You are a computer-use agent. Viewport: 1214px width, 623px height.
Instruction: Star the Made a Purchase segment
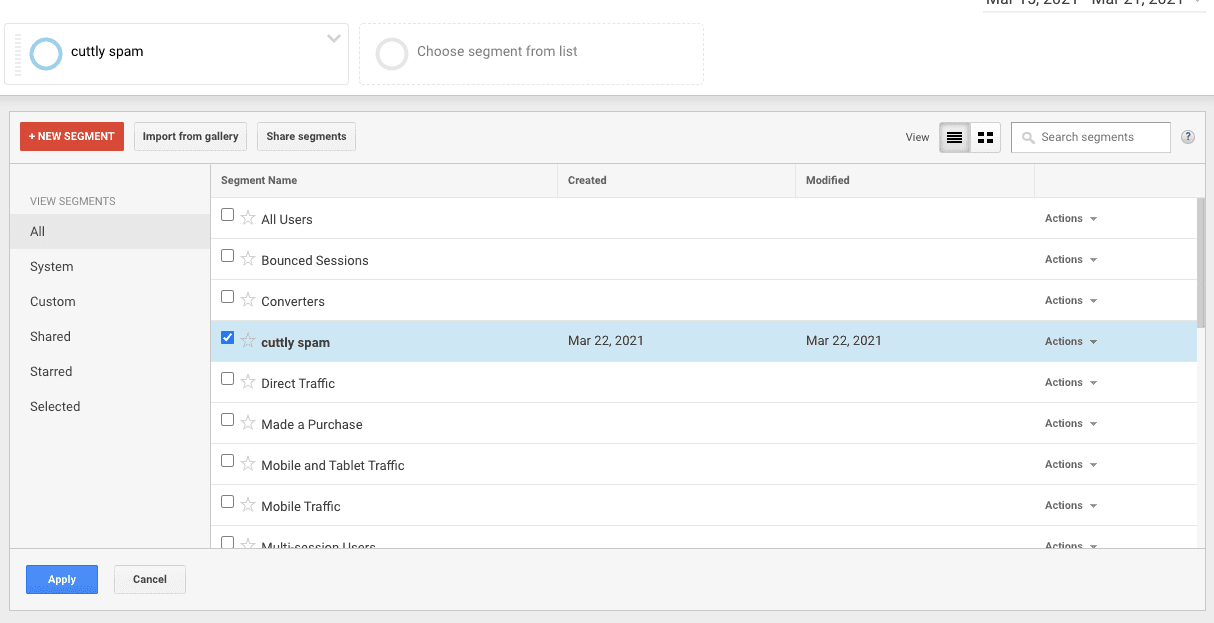click(248, 422)
